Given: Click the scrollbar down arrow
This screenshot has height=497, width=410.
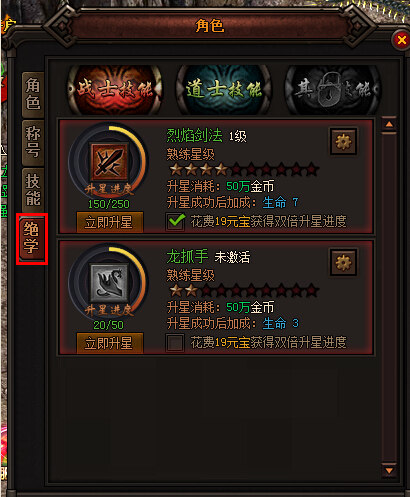Looking at the screenshot, I should (389, 470).
